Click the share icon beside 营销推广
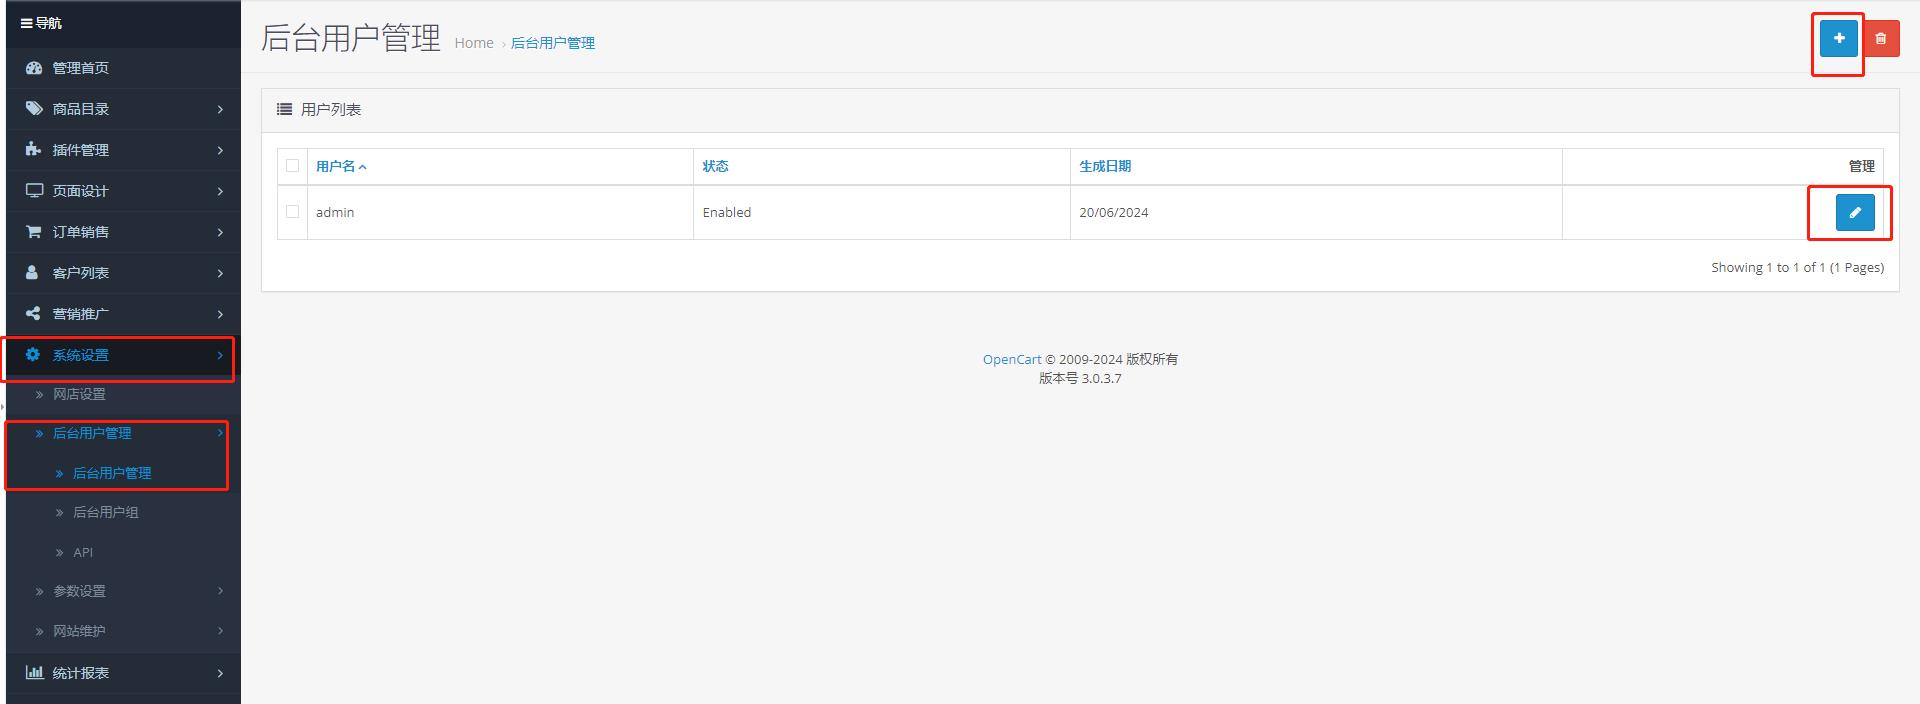This screenshot has width=1920, height=704. click(x=34, y=314)
